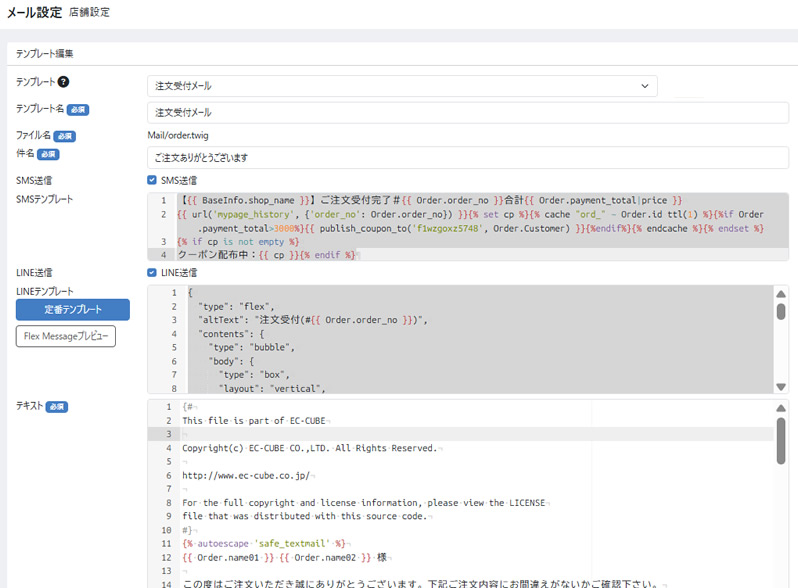
Task: Click line number 3 in テキスト editor
Action: (x=168, y=434)
